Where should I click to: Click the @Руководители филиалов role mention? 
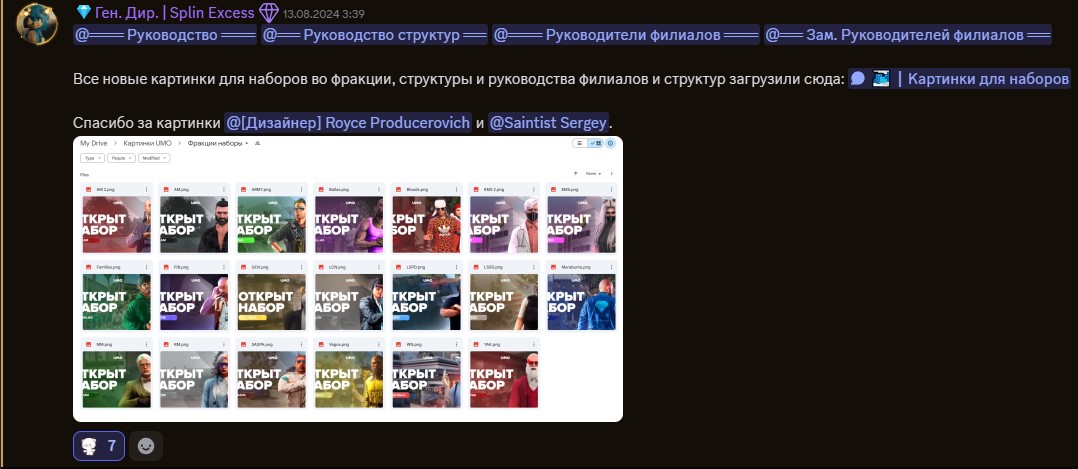click(x=626, y=35)
